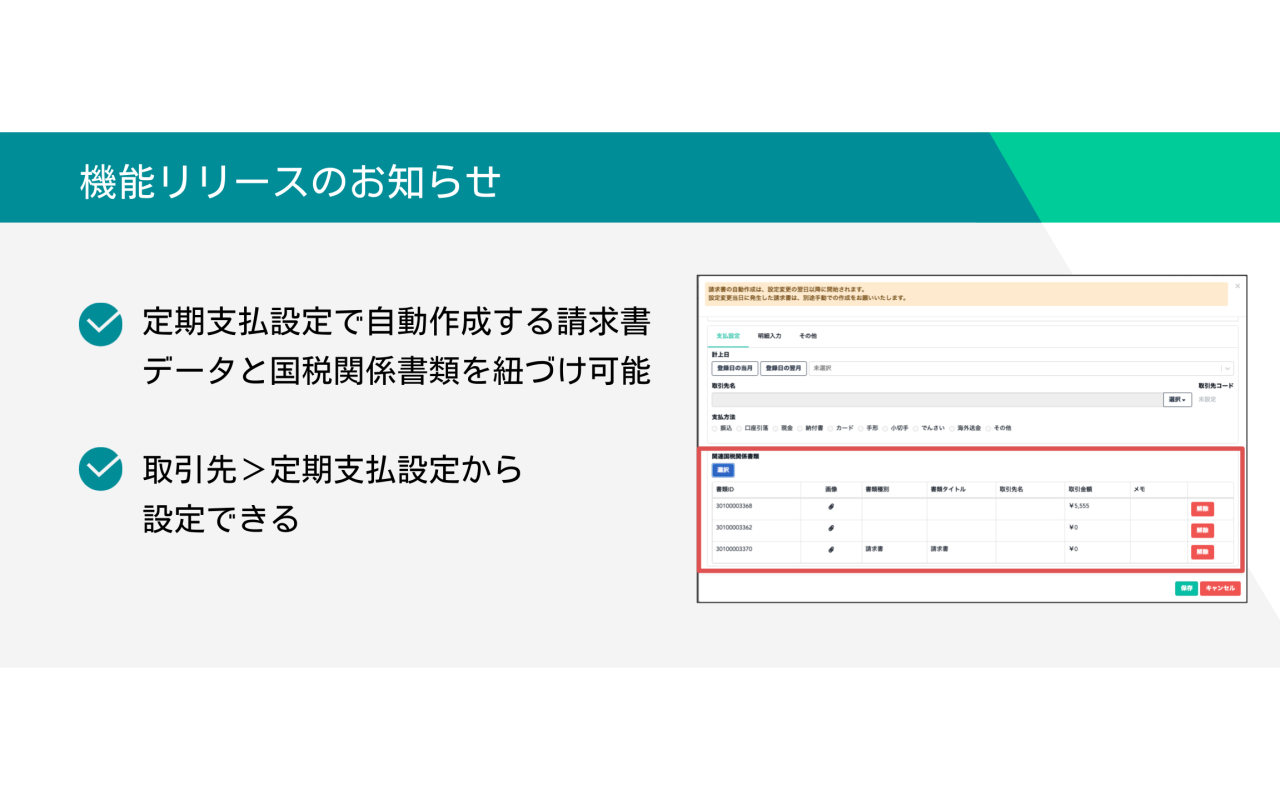Select the カード payment method radio button

[x=831, y=428]
